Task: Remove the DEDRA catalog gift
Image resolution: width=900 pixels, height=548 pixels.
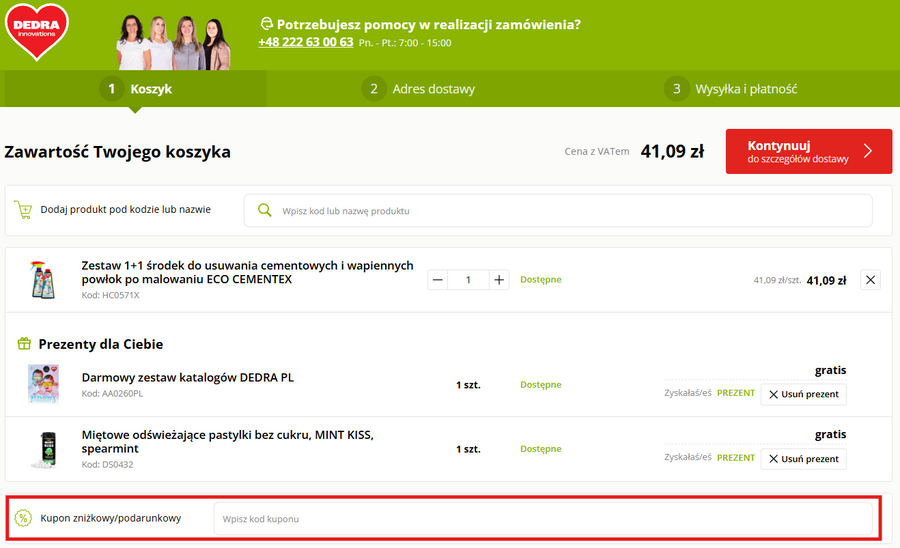Action: 803,394
